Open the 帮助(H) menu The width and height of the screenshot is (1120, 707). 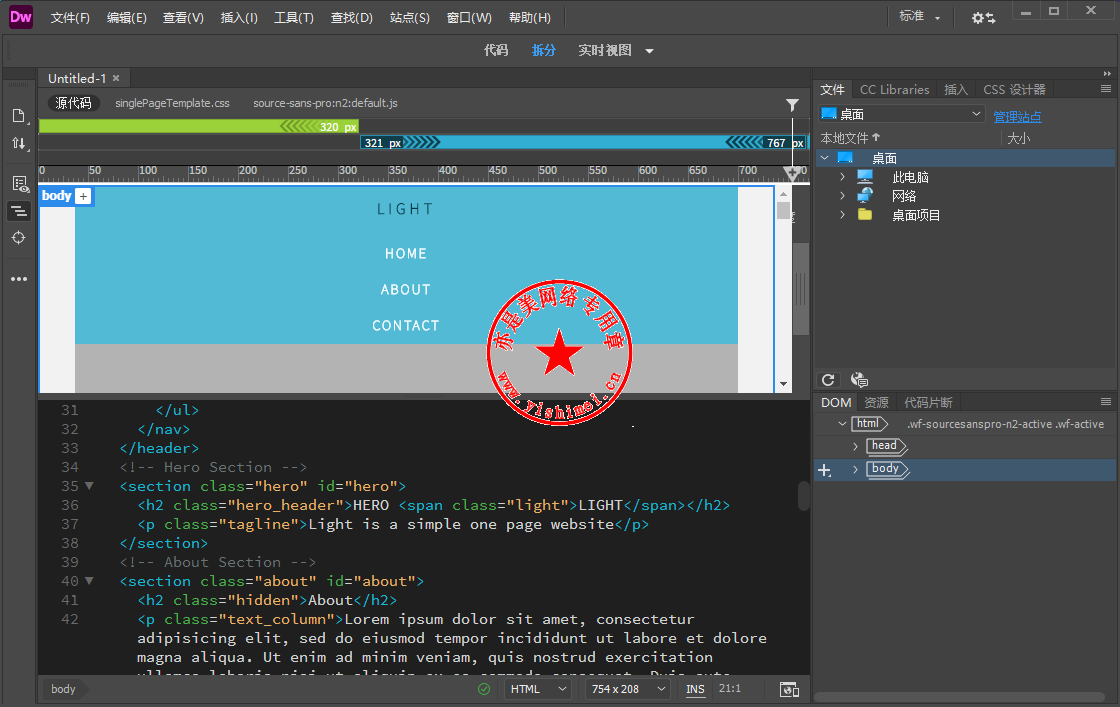coord(529,18)
